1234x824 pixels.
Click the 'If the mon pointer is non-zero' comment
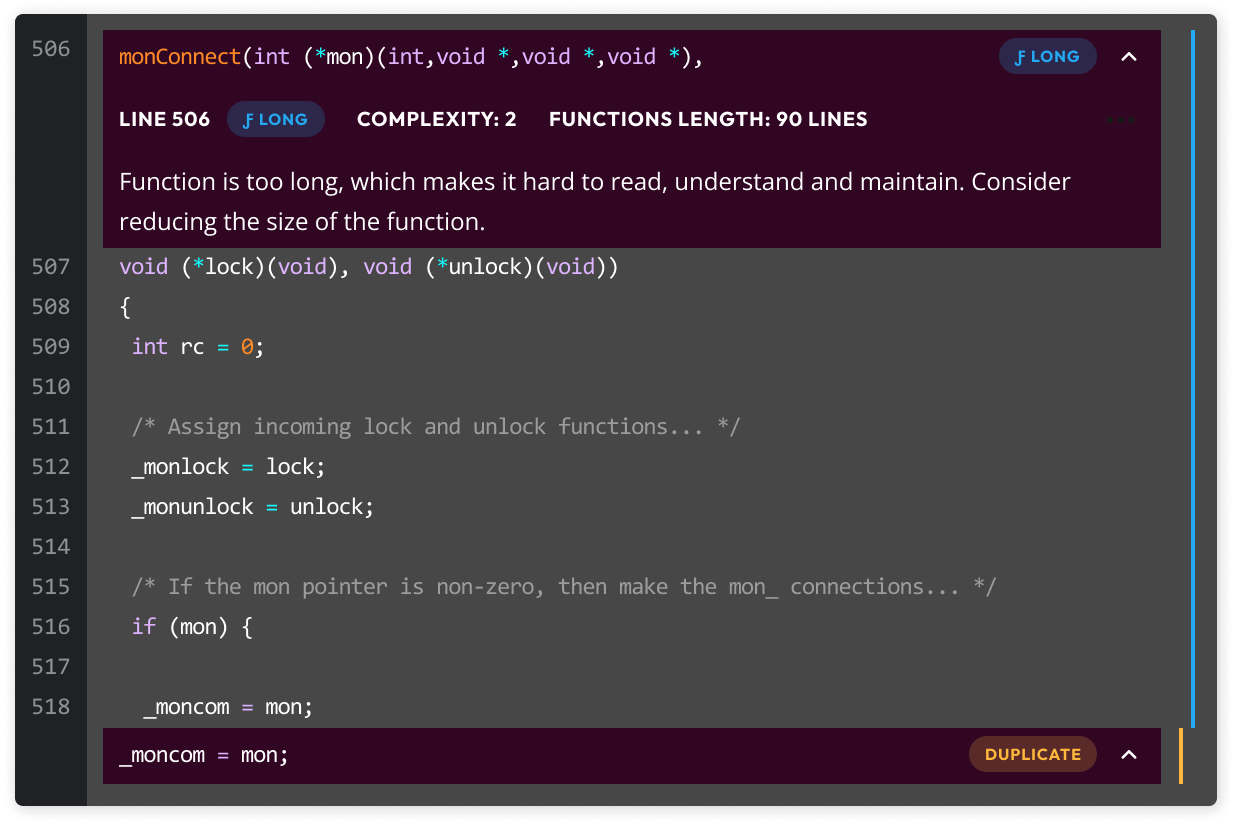(564, 587)
